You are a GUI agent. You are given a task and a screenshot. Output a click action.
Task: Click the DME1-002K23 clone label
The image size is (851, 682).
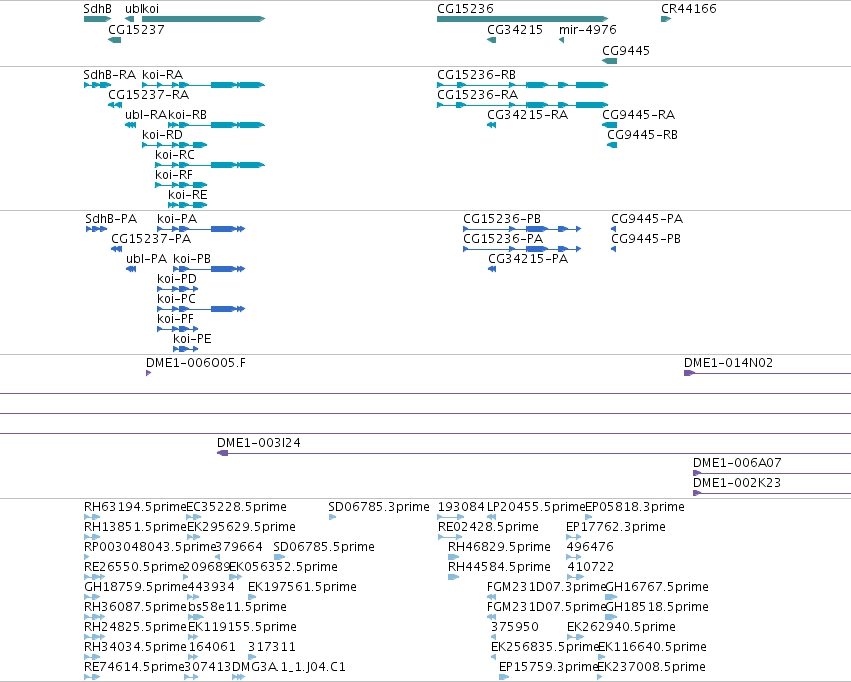pyautogui.click(x=737, y=483)
